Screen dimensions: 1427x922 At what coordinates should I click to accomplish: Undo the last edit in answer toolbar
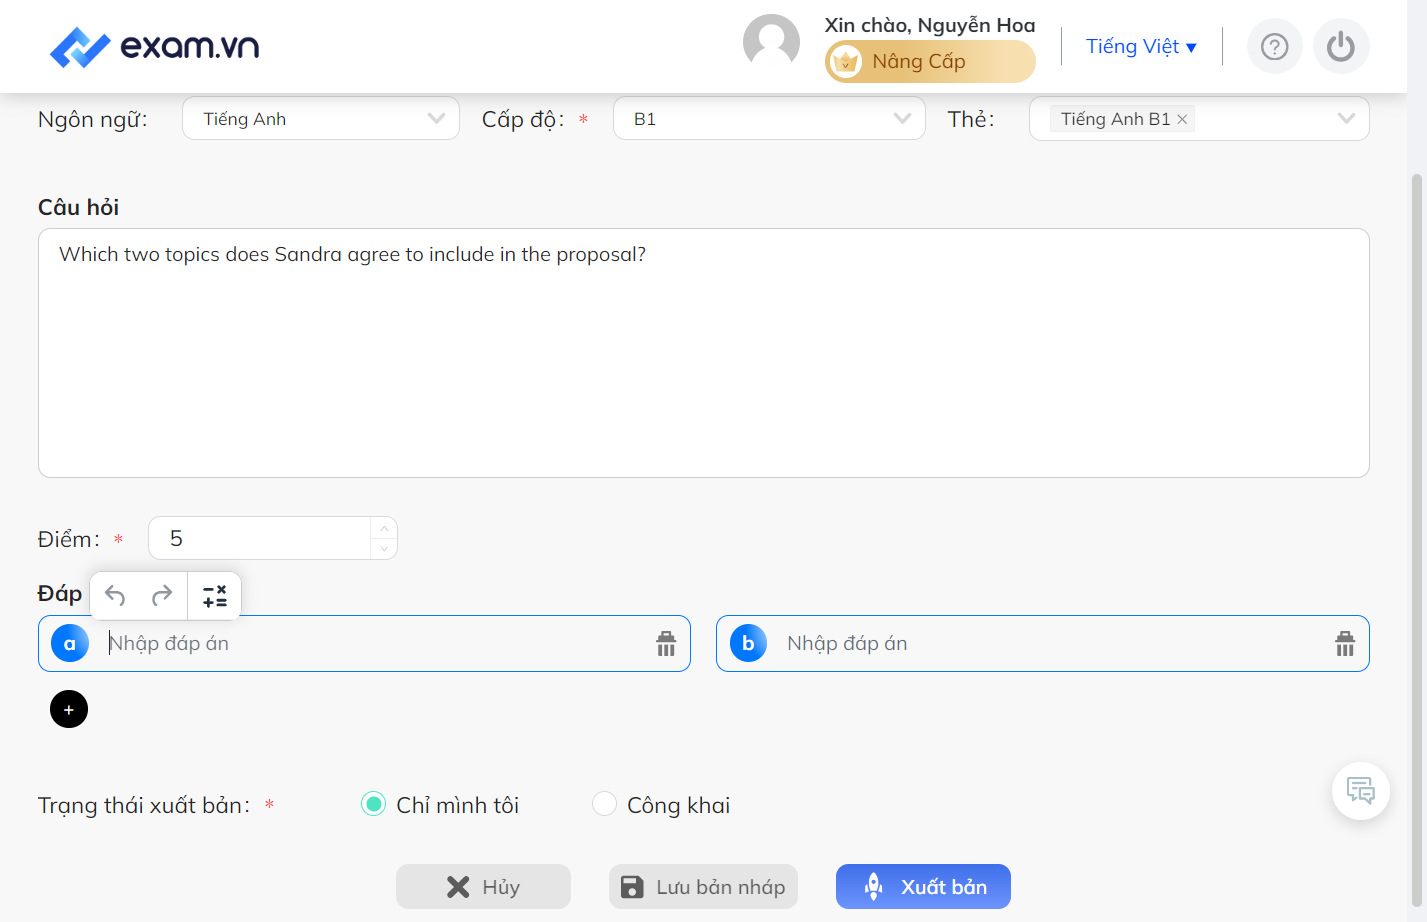[x=115, y=596]
